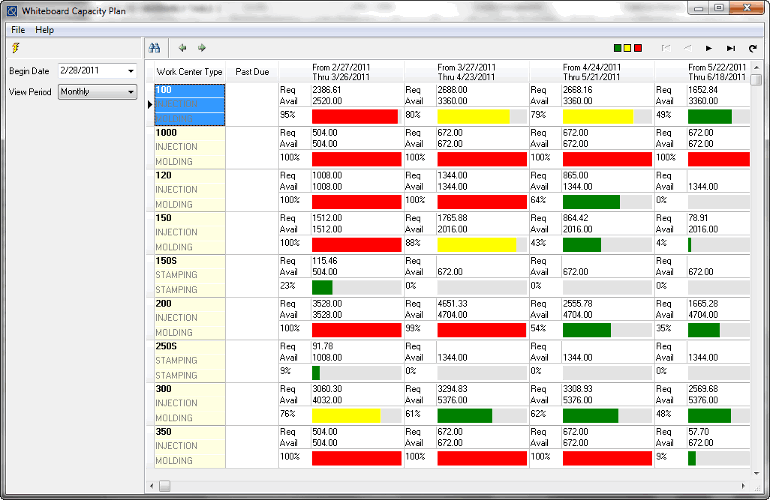Open the Help menu
The width and height of the screenshot is (770, 500).
[45, 30]
